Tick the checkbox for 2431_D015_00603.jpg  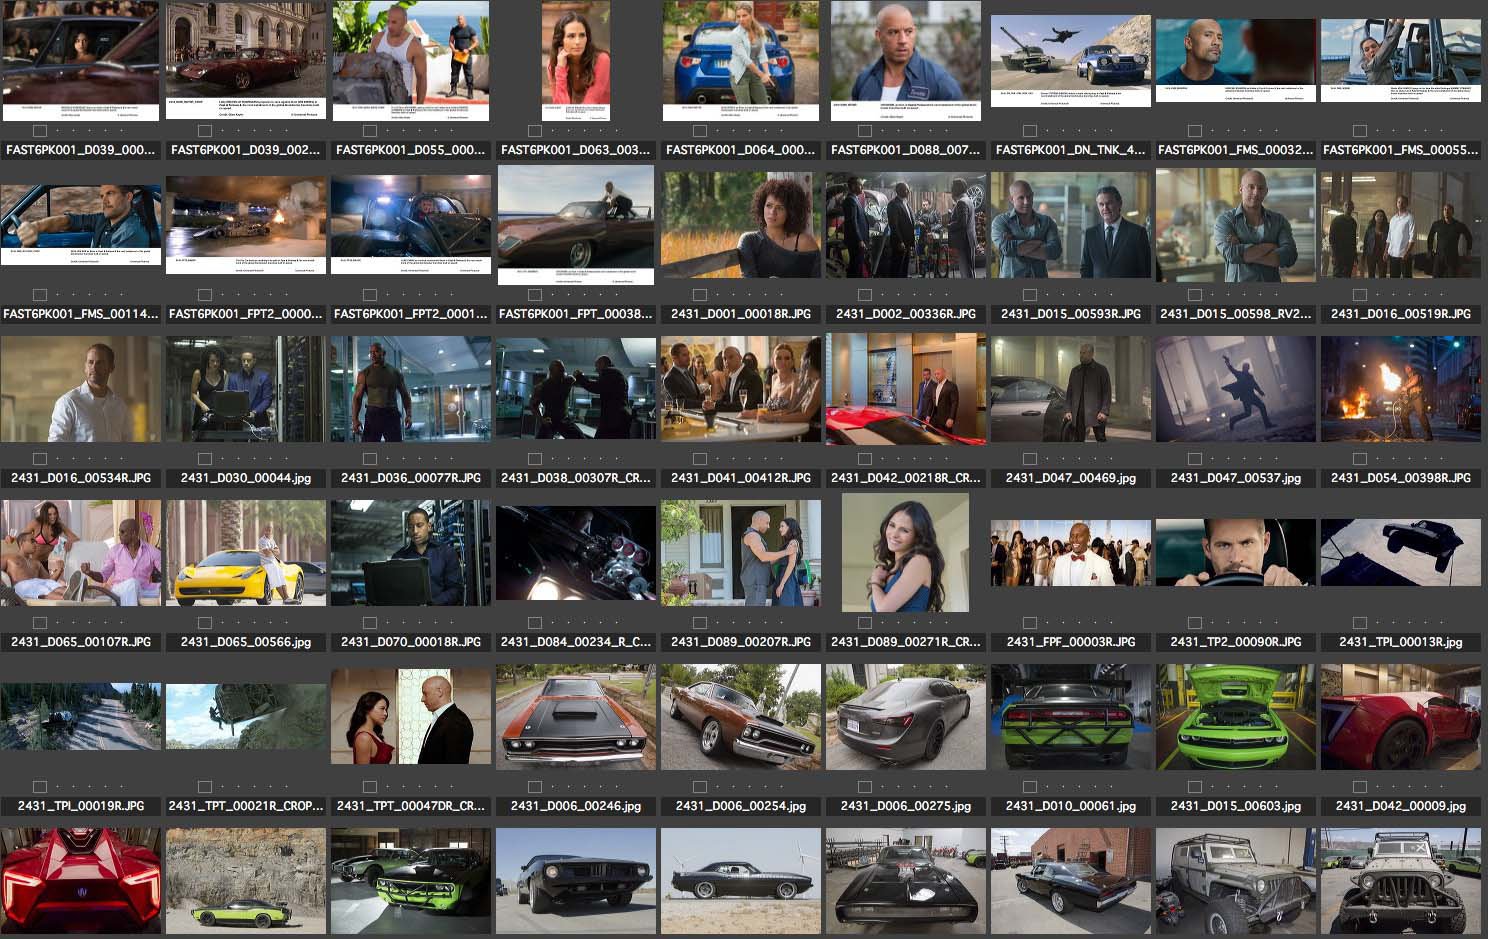tap(1195, 787)
